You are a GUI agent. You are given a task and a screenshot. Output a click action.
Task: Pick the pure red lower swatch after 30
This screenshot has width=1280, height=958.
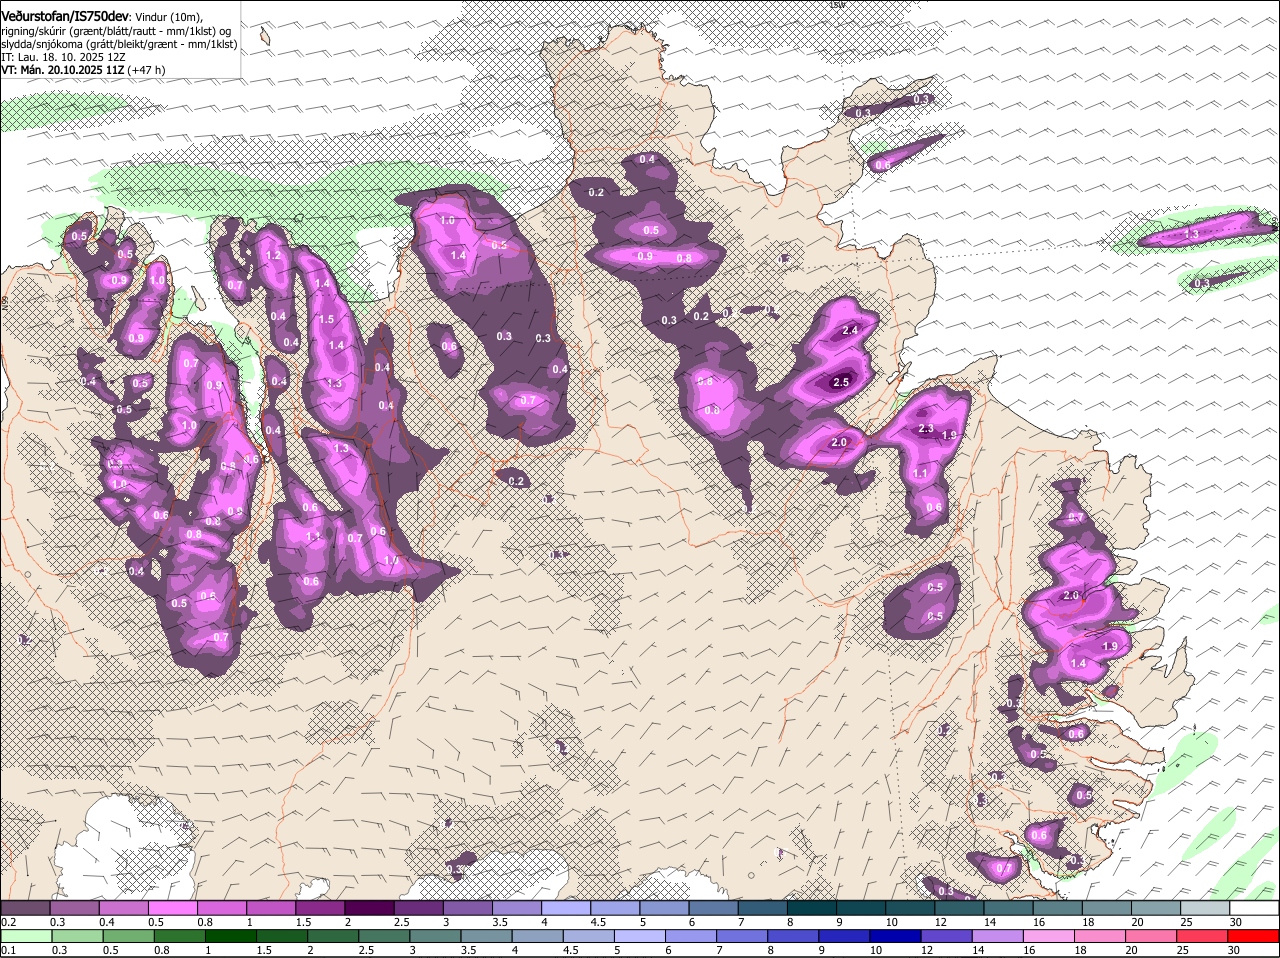[x=1253, y=937]
